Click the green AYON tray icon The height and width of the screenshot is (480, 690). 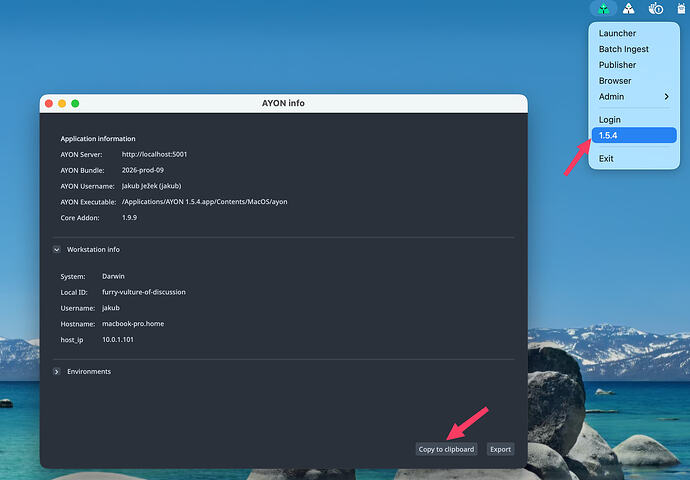tap(603, 8)
